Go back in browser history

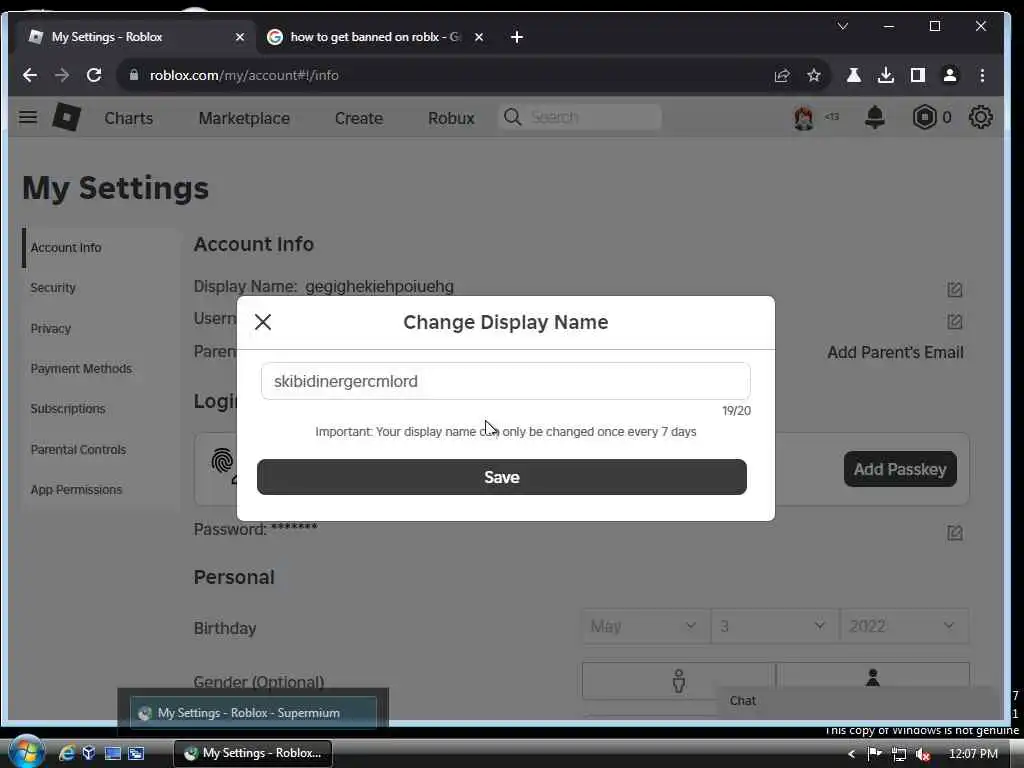coord(29,75)
